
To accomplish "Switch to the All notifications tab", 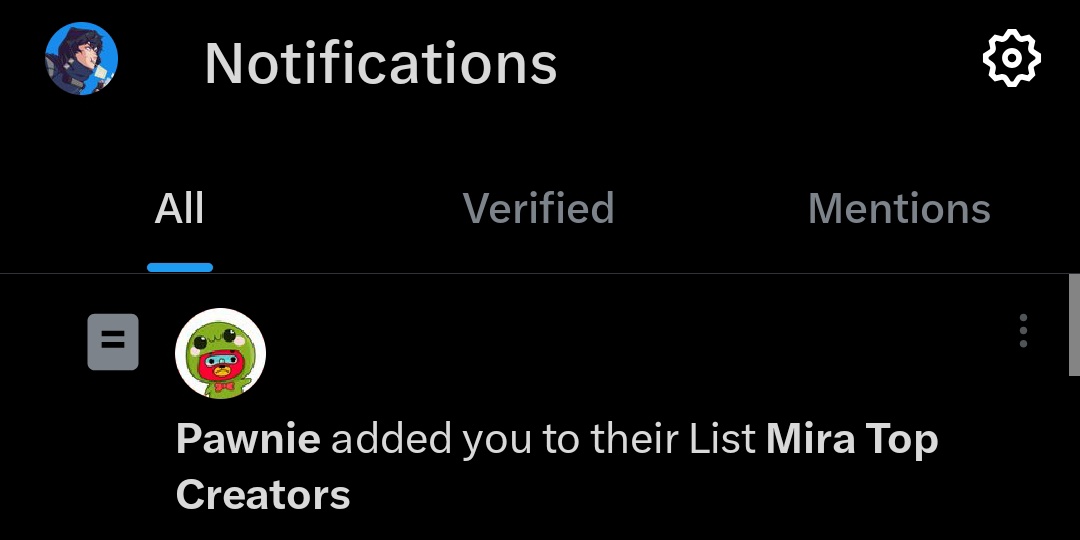I will pos(180,209).
